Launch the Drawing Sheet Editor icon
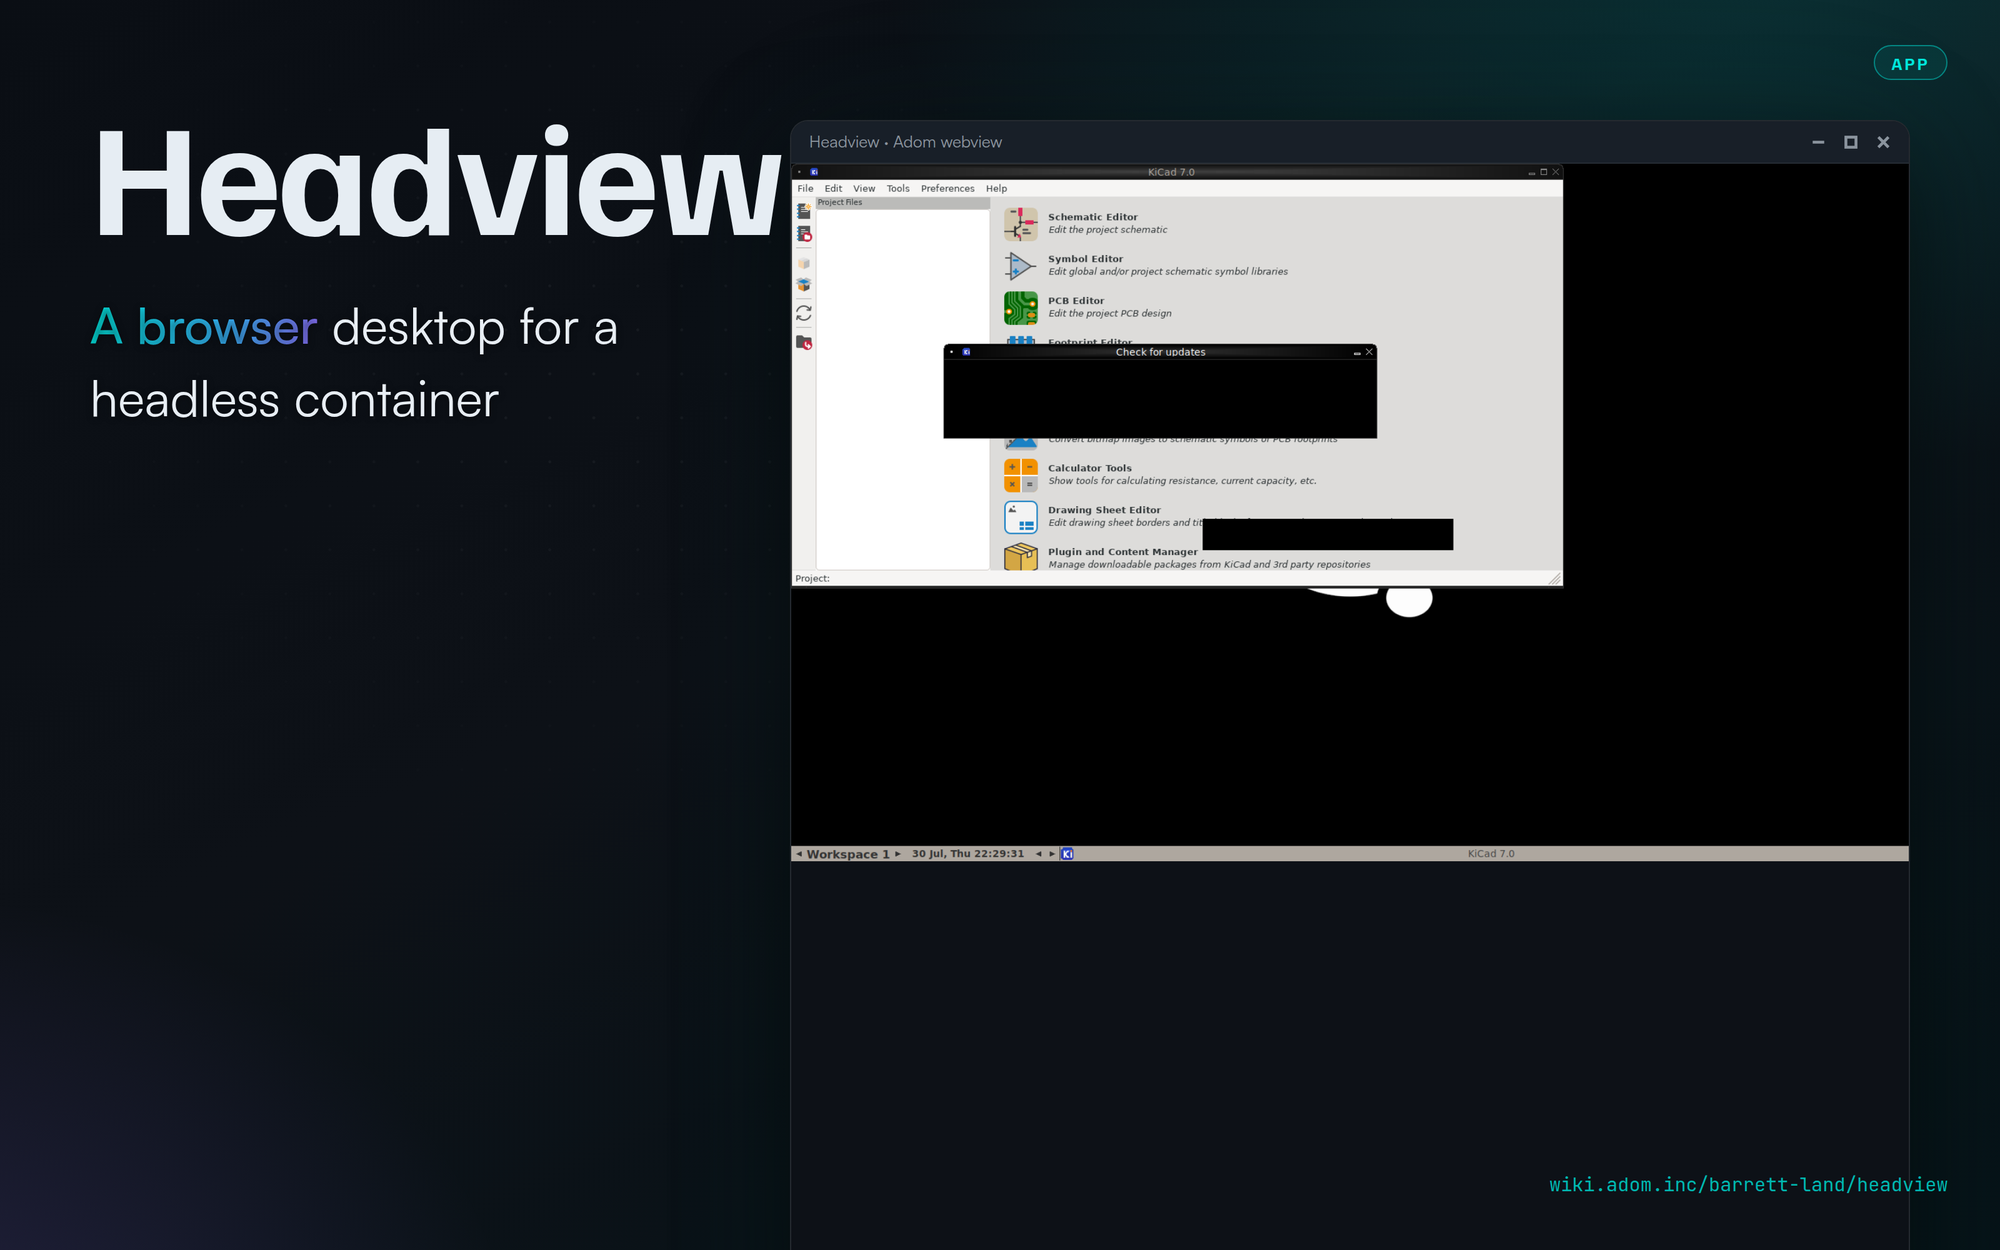Screen dimensions: 2000x1250 pos(1020,517)
